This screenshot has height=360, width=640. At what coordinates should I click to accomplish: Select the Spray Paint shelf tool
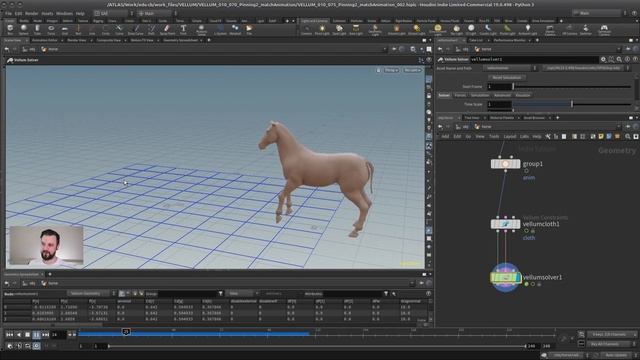(x=167, y=29)
